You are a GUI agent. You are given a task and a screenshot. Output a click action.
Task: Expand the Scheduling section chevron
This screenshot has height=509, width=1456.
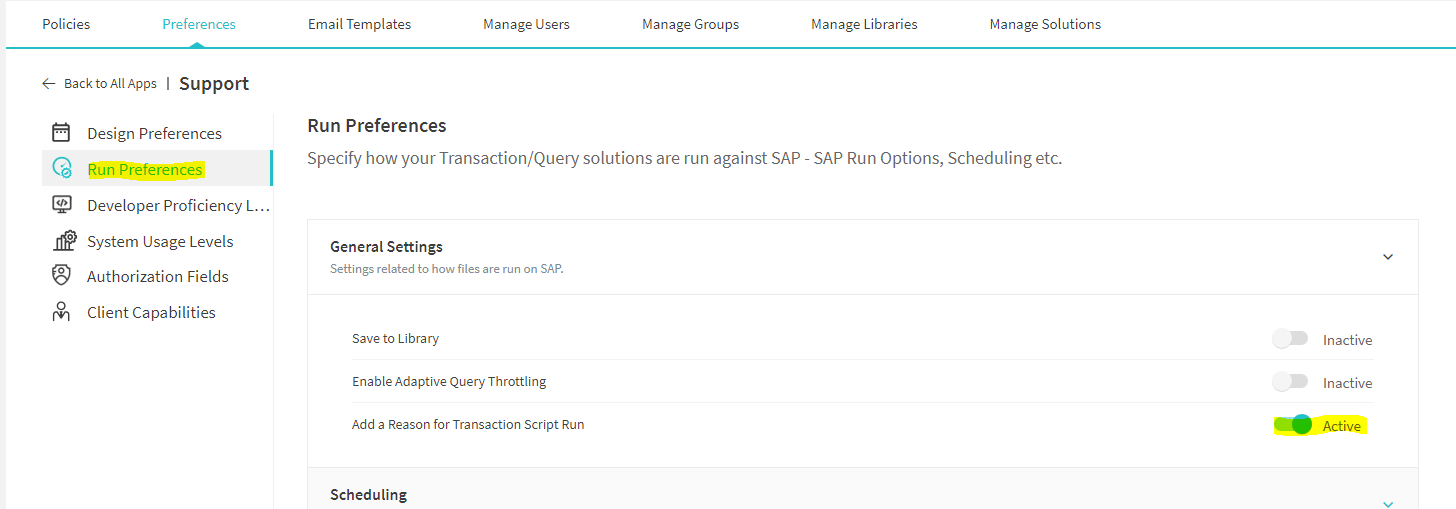click(x=1387, y=503)
